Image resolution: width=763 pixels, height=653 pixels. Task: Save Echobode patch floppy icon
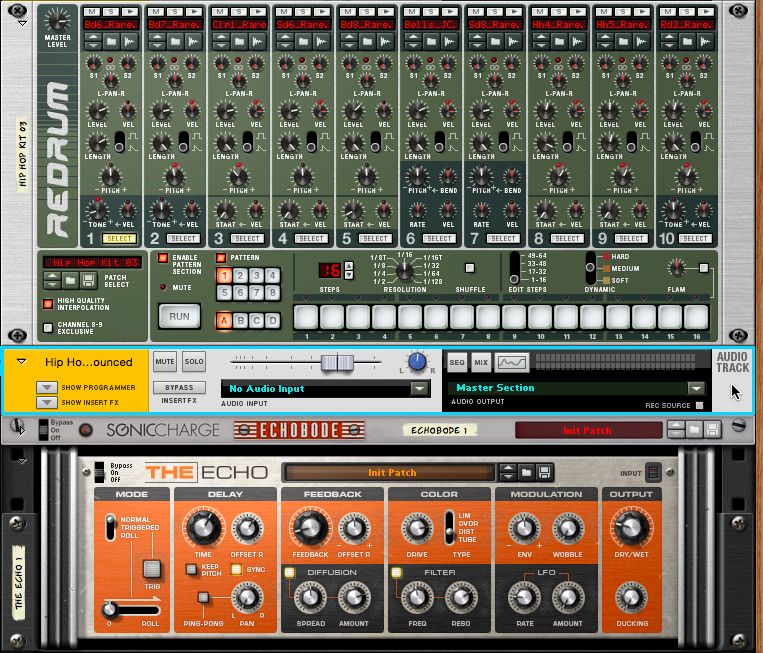[x=712, y=430]
